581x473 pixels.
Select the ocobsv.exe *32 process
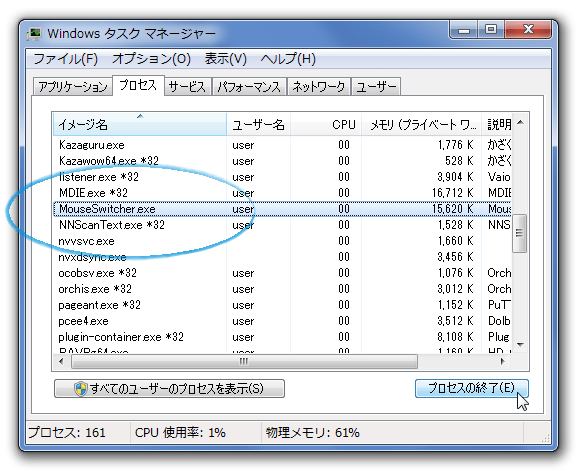[282, 273]
